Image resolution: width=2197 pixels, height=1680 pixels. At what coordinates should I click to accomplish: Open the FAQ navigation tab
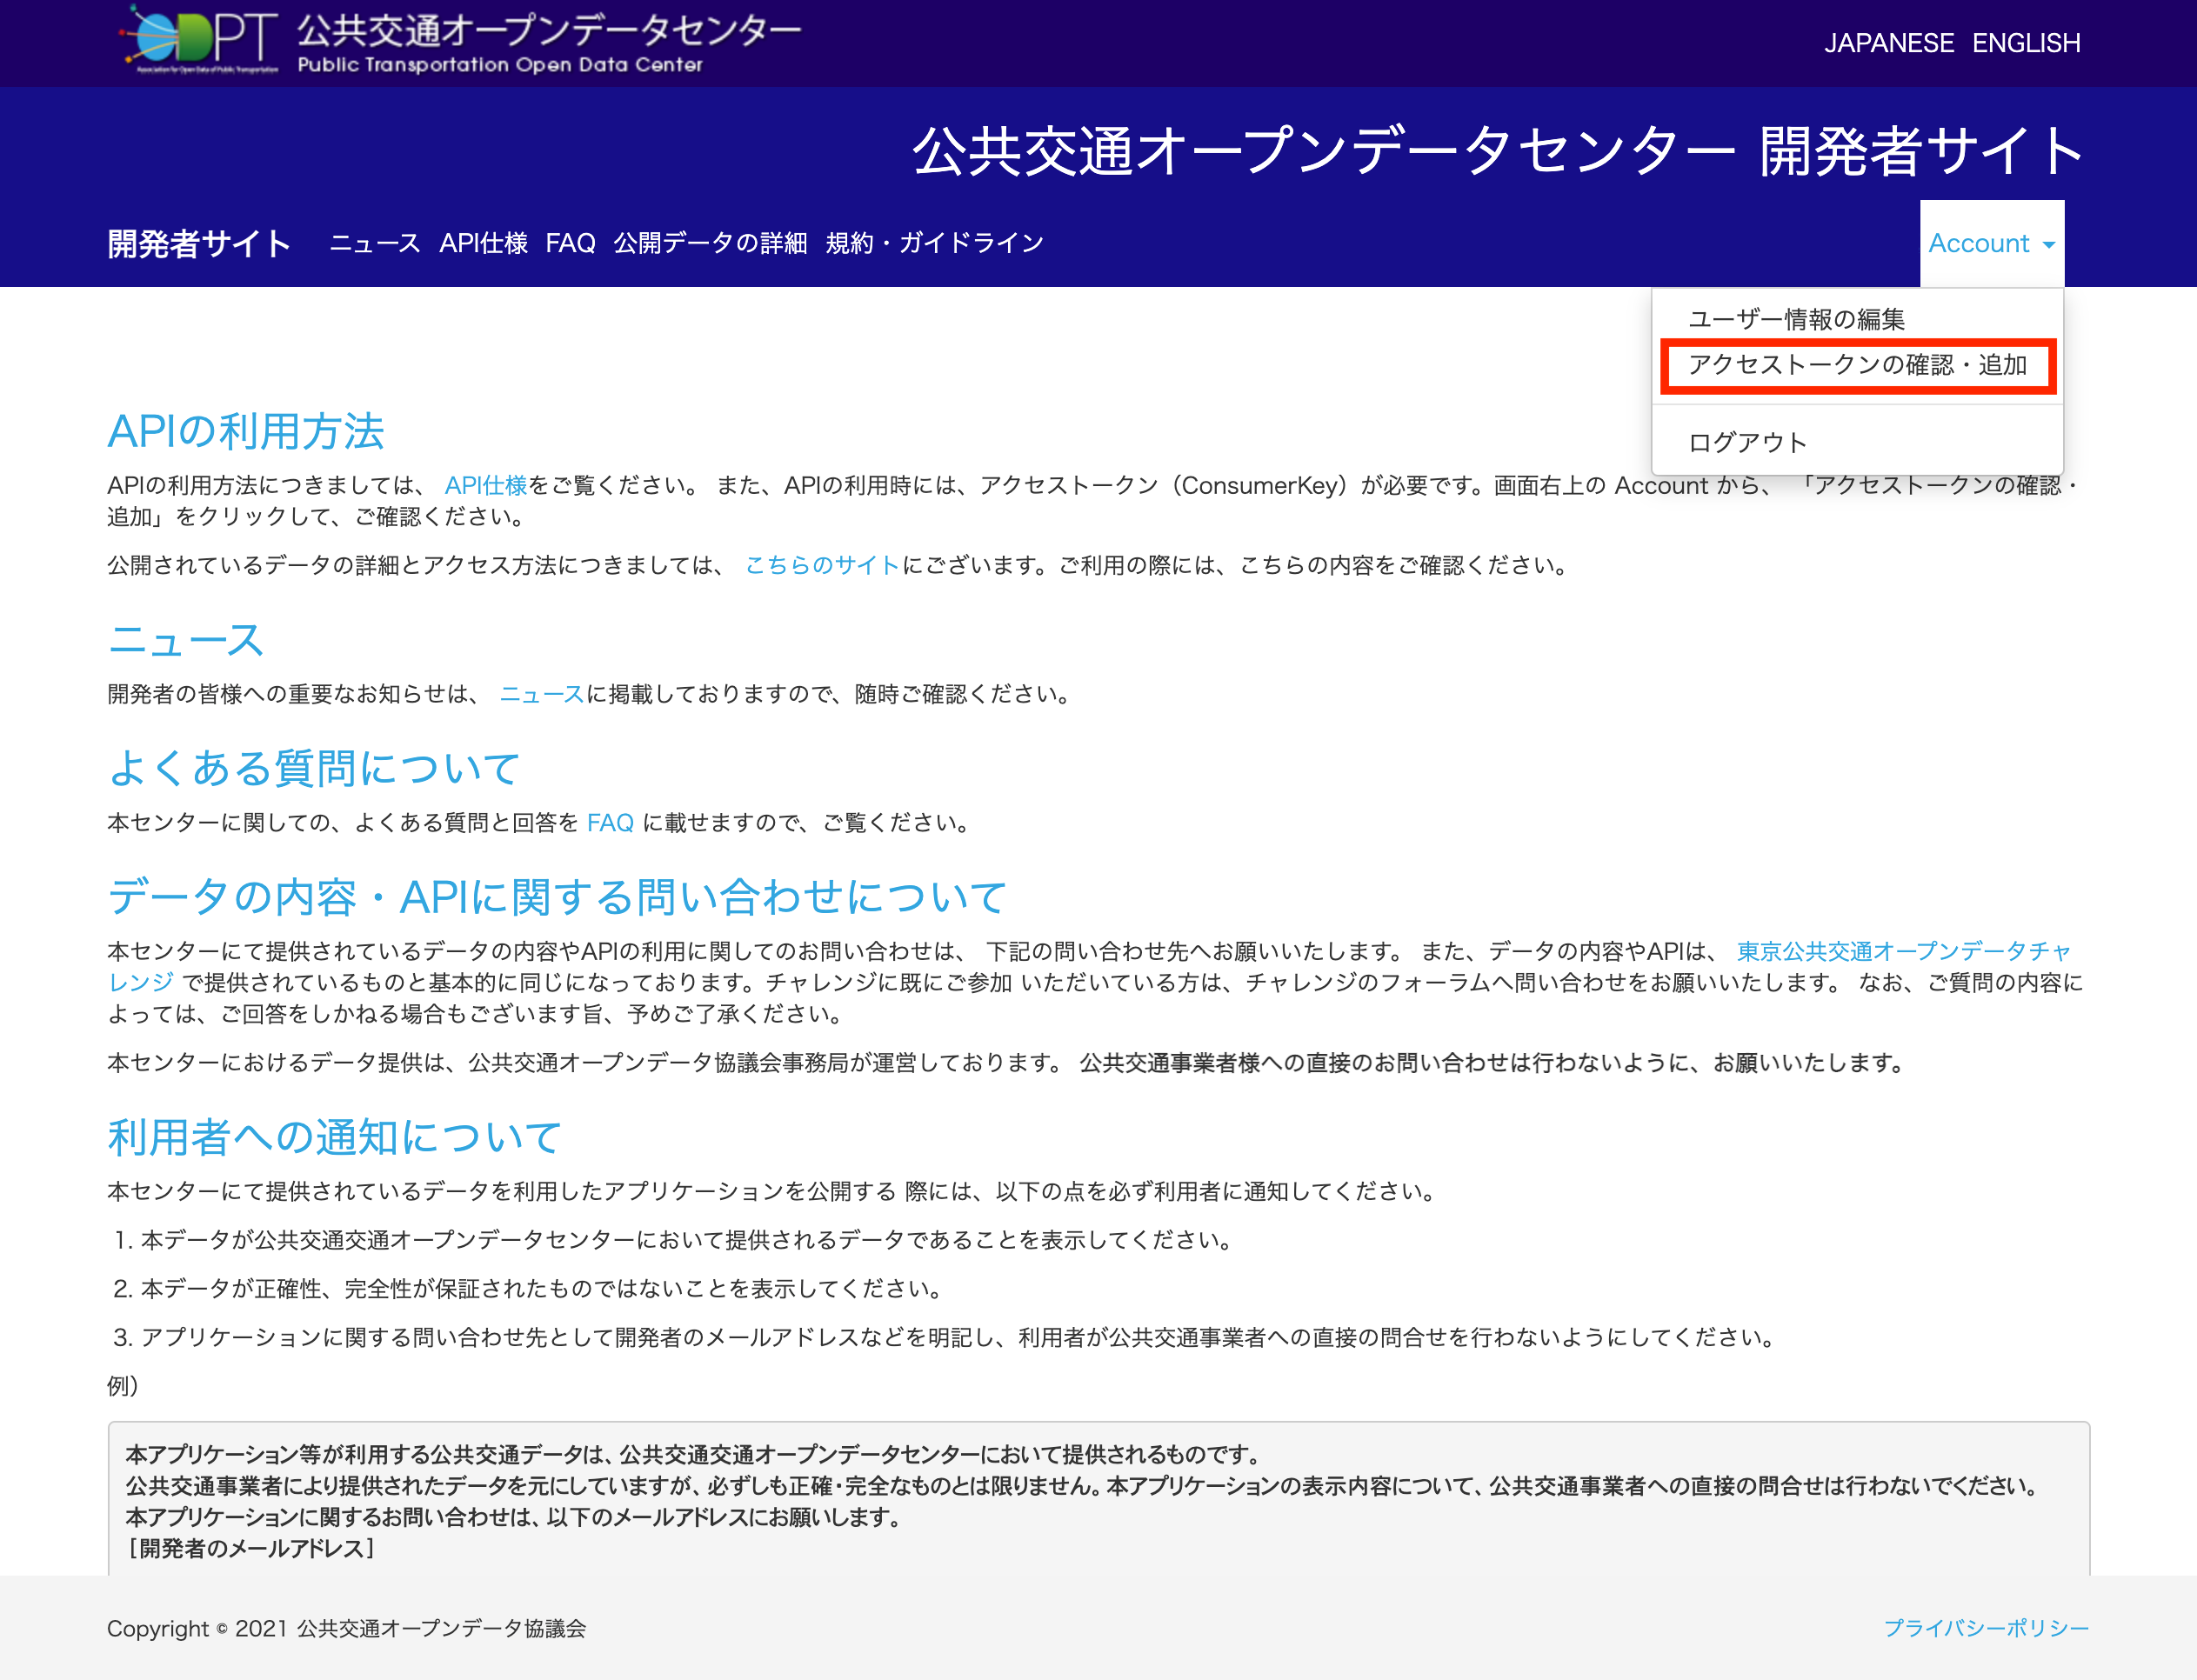569,241
